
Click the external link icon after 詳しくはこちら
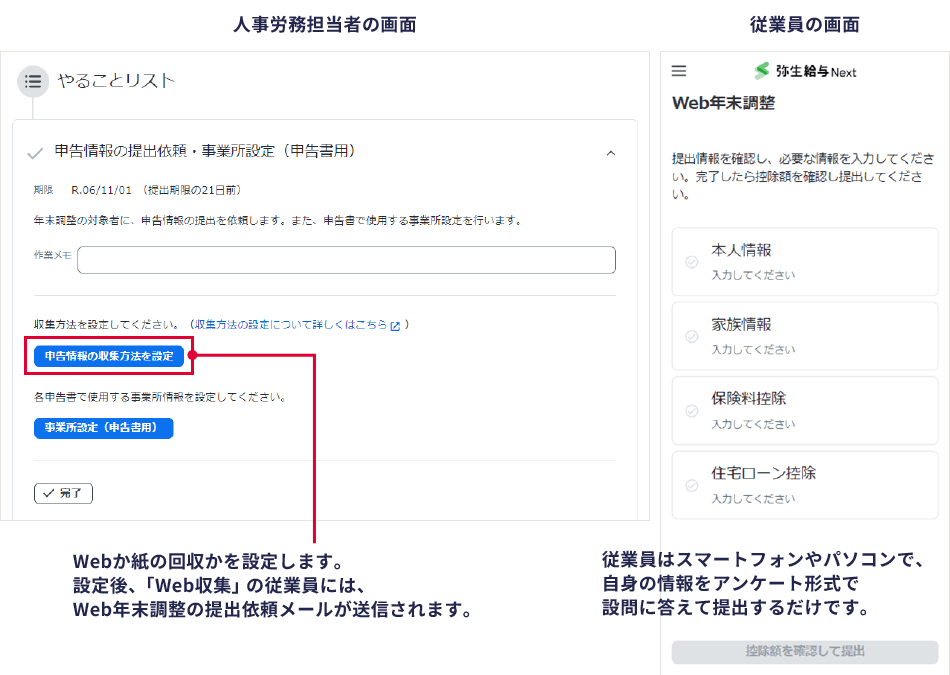395,326
